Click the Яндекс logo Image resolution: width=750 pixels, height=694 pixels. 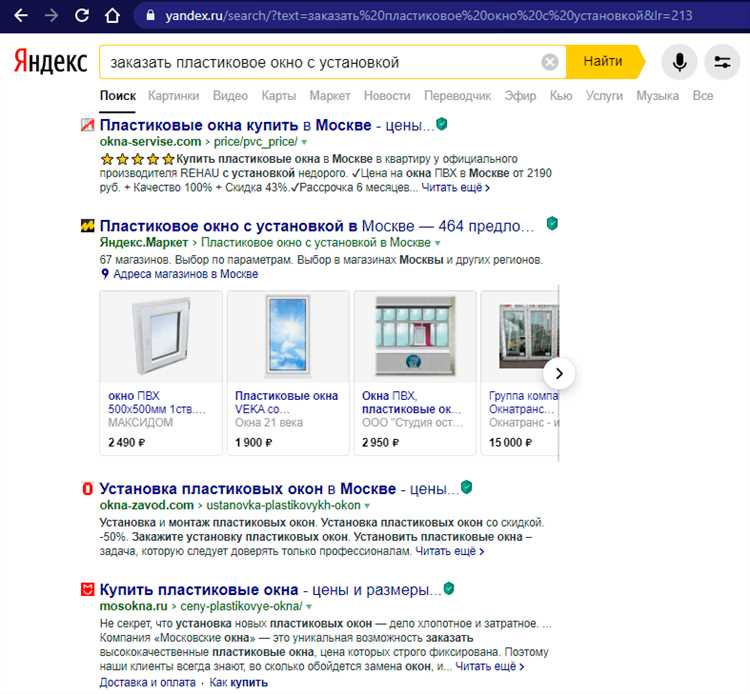coord(50,61)
